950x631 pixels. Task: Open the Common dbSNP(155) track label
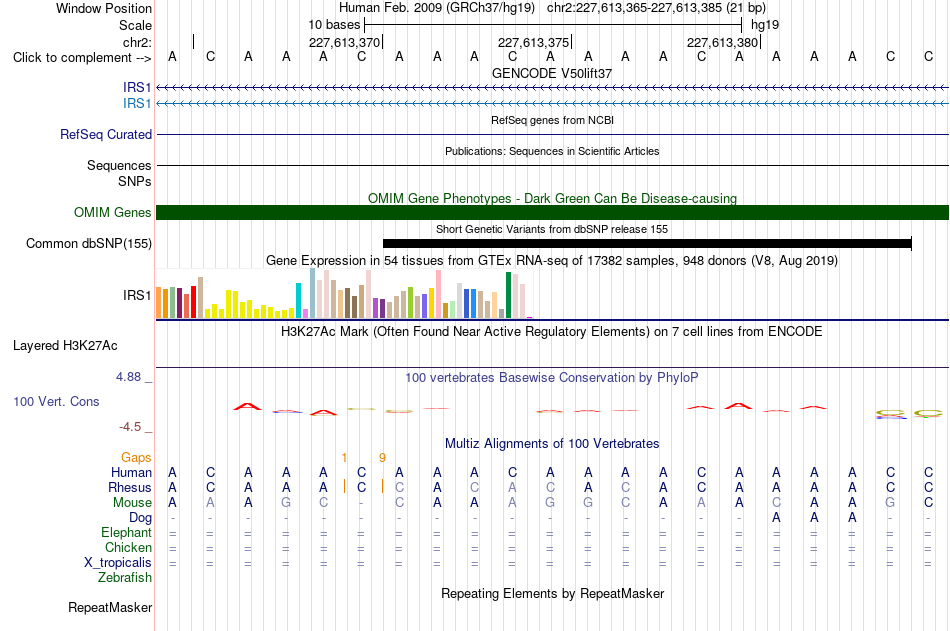point(89,244)
